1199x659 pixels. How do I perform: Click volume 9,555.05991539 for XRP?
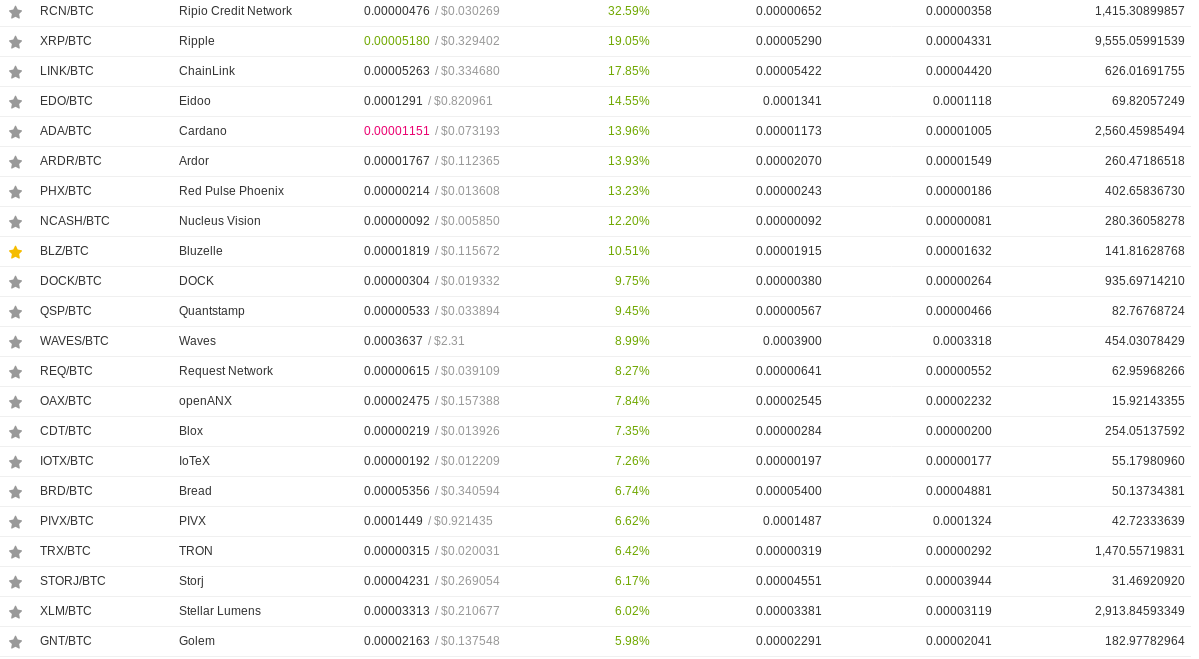pyautogui.click(x=1139, y=41)
